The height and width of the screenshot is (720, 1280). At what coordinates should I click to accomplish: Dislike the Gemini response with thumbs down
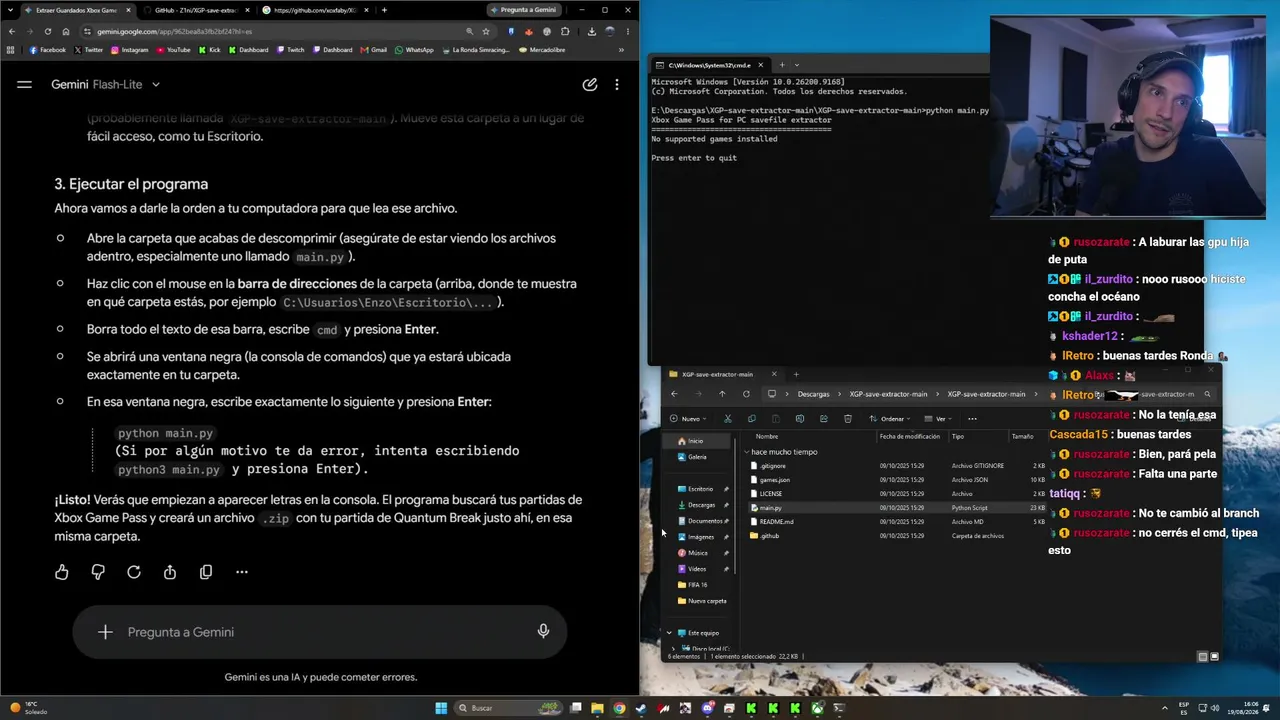[98, 572]
